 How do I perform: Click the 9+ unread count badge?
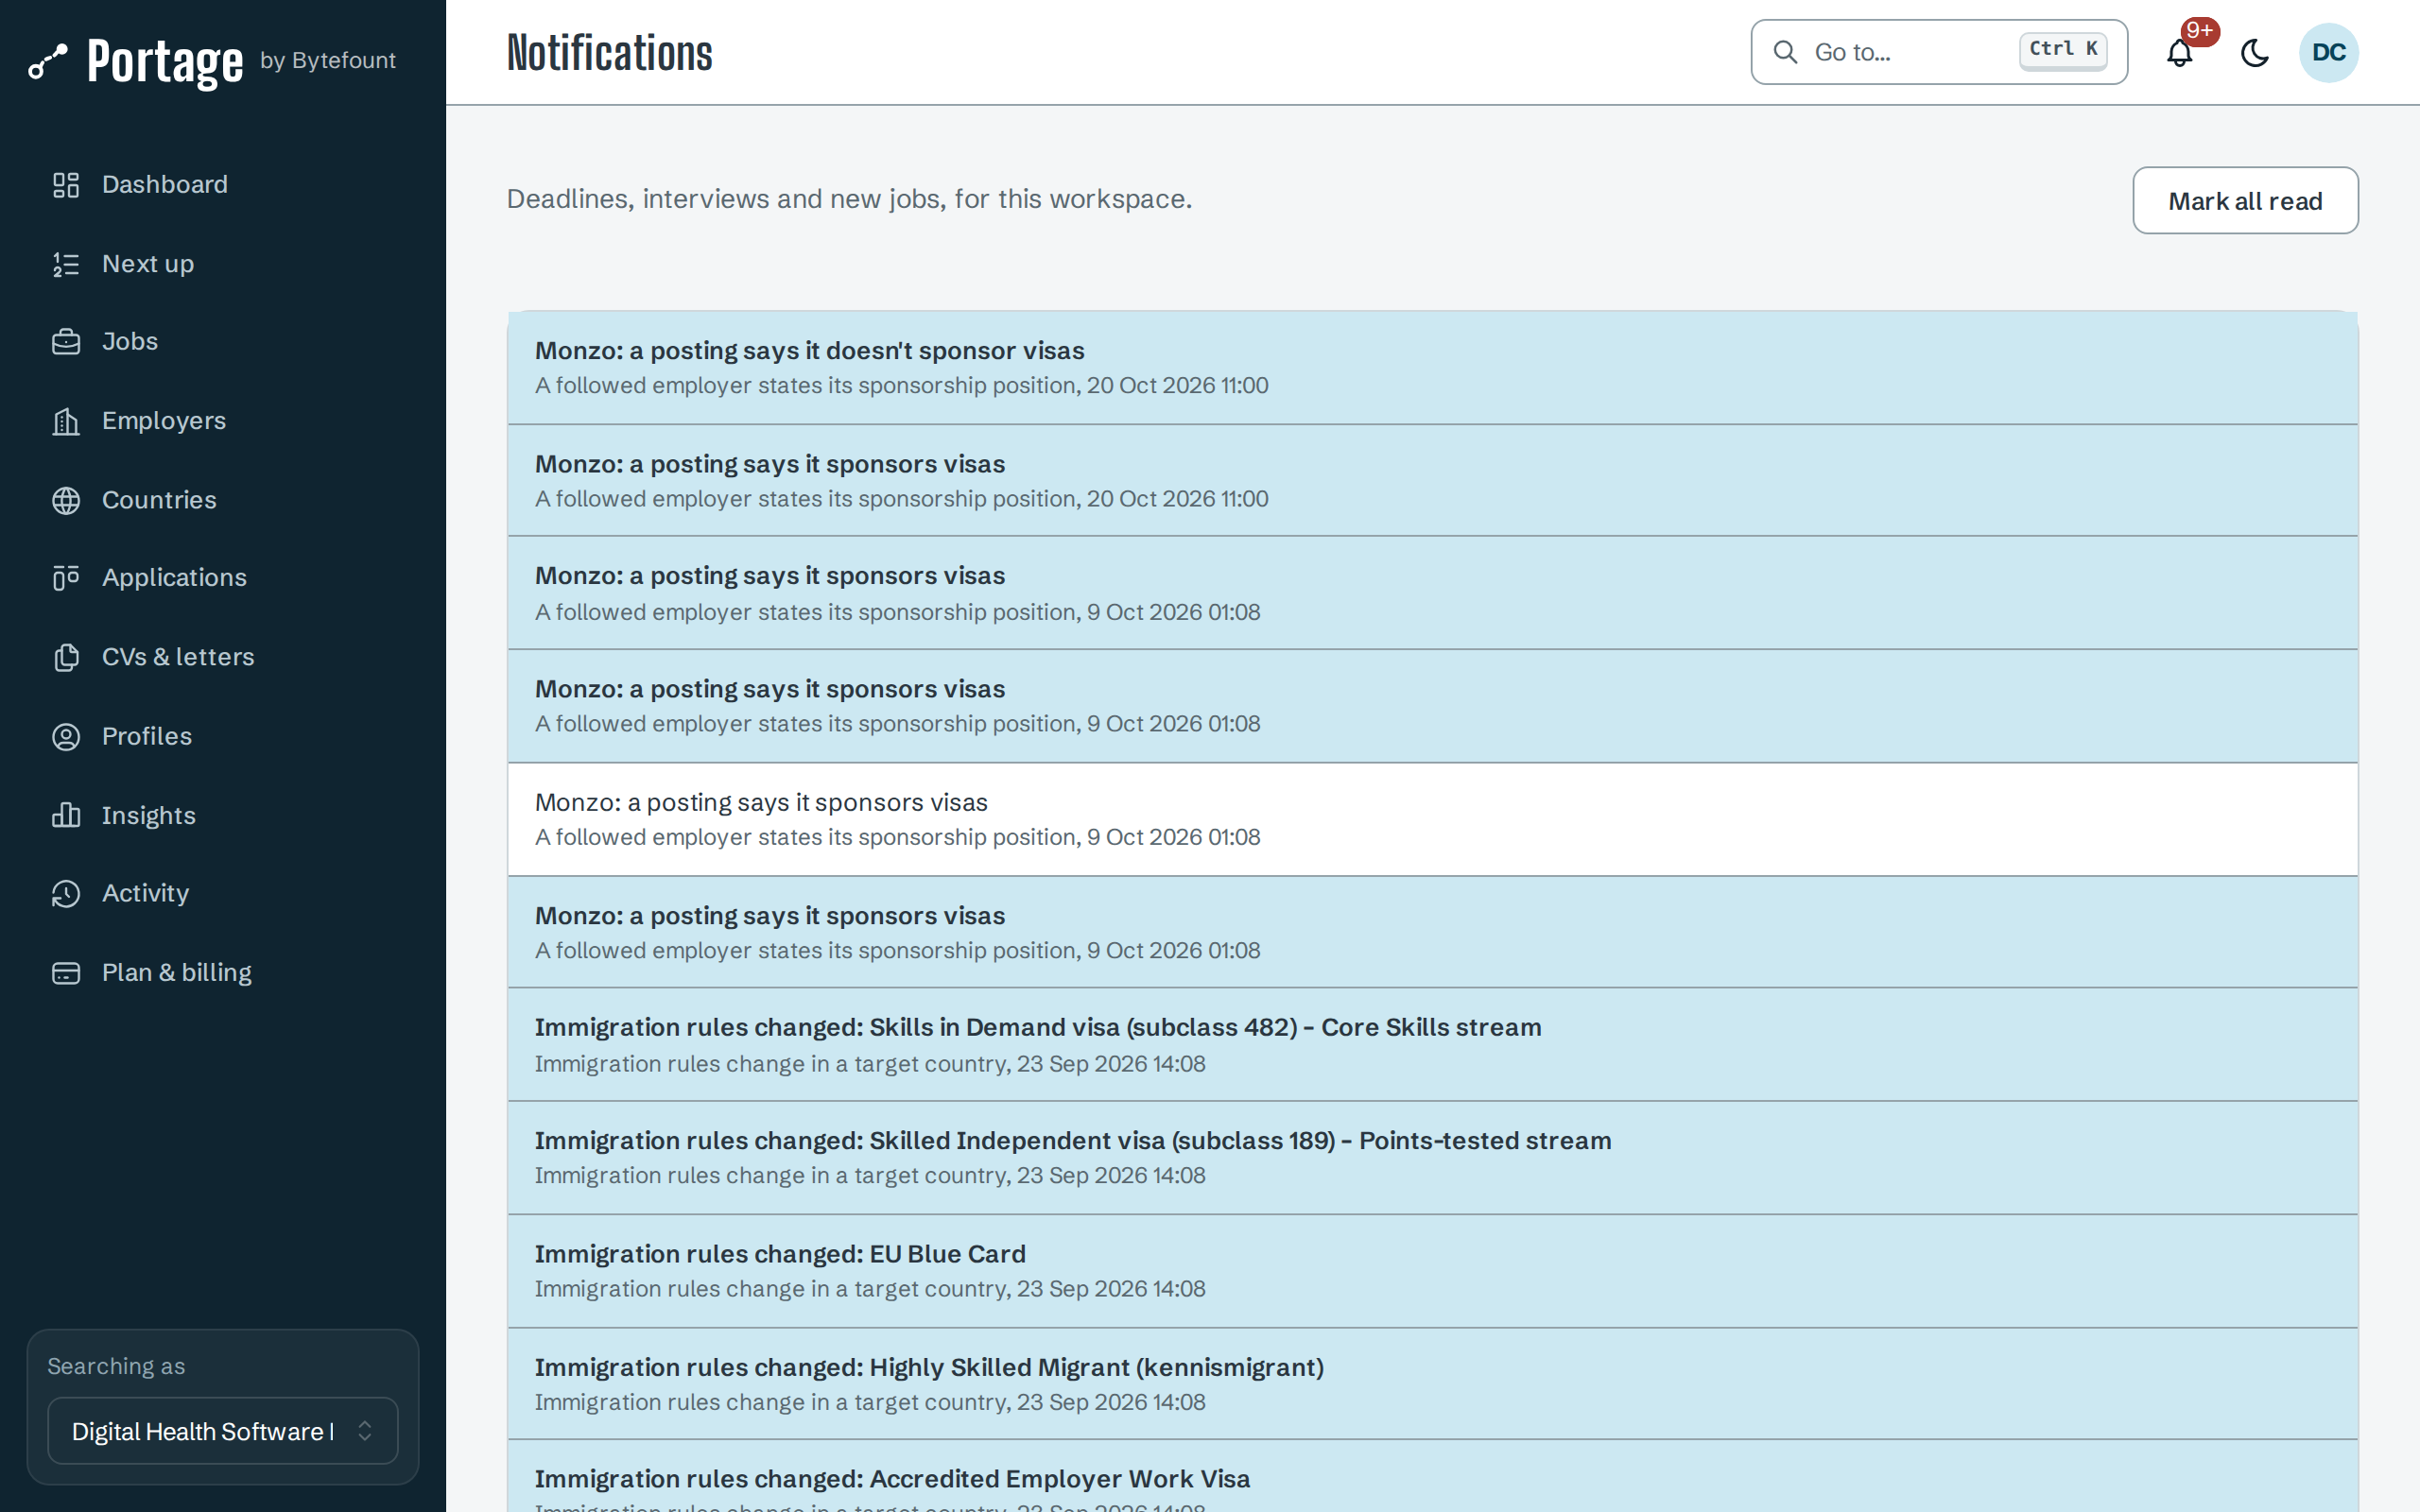point(2200,31)
